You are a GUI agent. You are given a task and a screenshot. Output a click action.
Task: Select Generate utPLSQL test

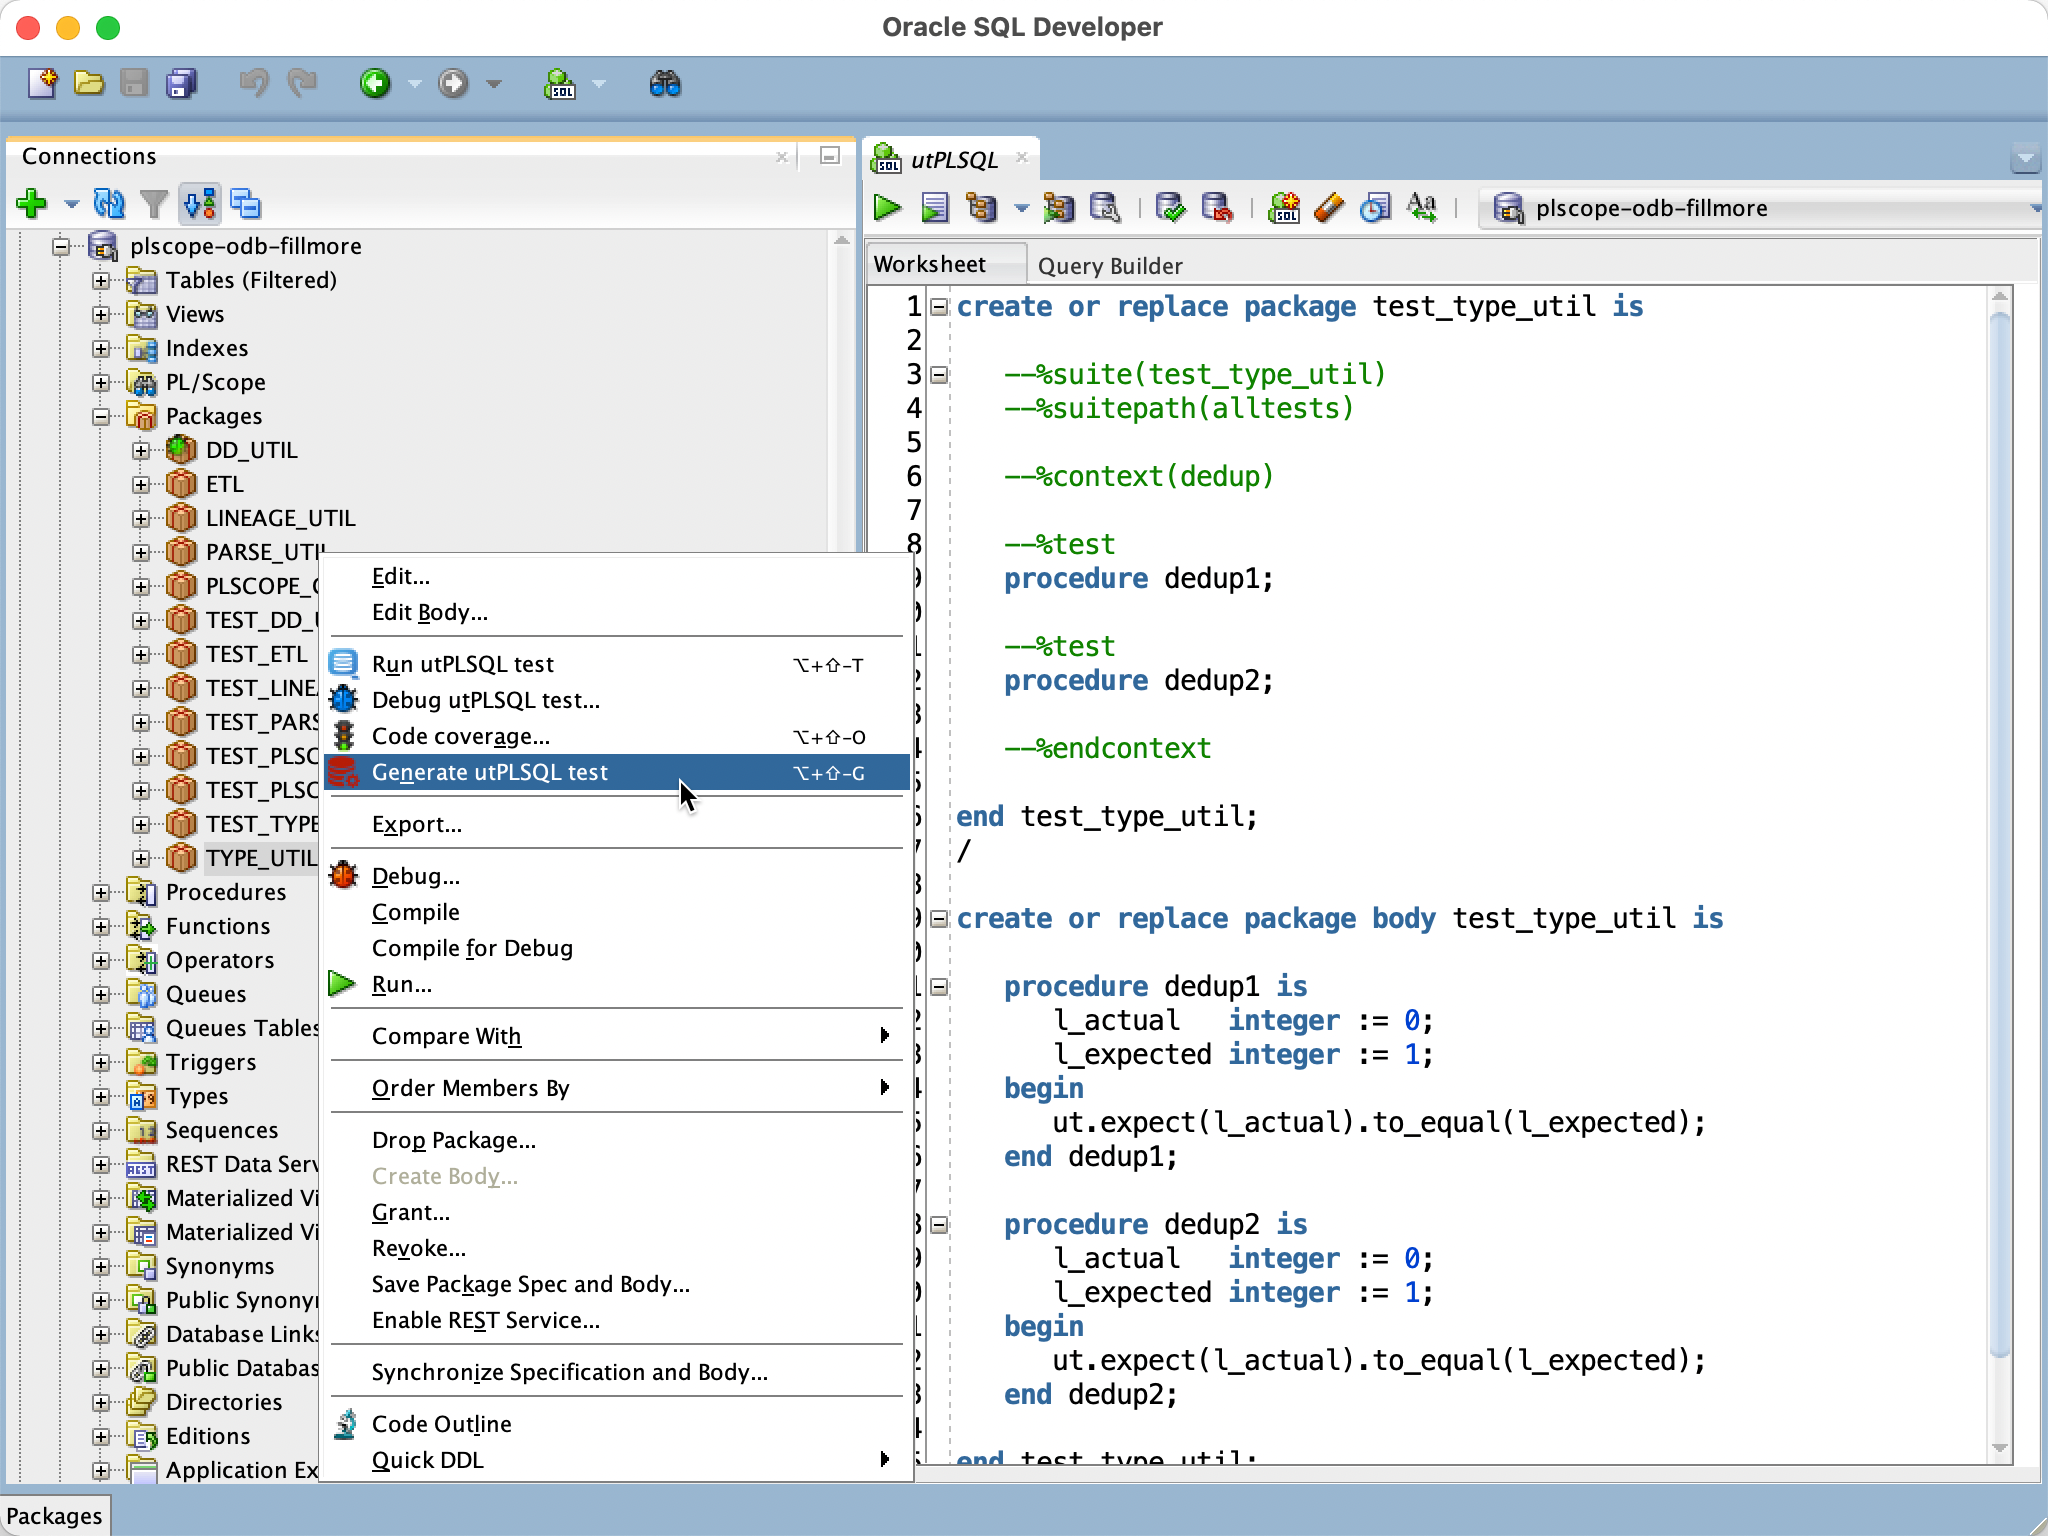point(489,772)
